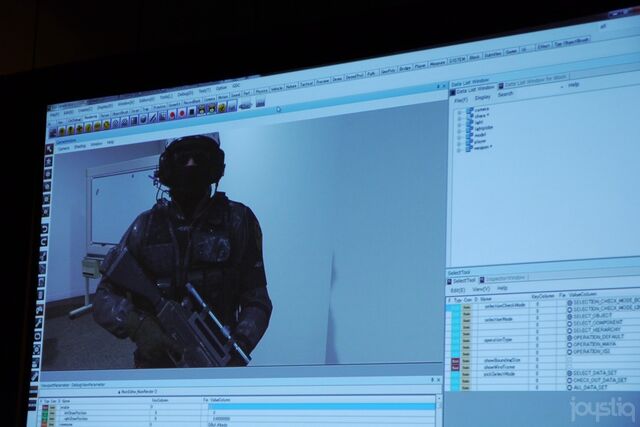This screenshot has height=427, width=640.
Task: Open Edit(E) menu in SelectTool panel
Action: pos(457,290)
